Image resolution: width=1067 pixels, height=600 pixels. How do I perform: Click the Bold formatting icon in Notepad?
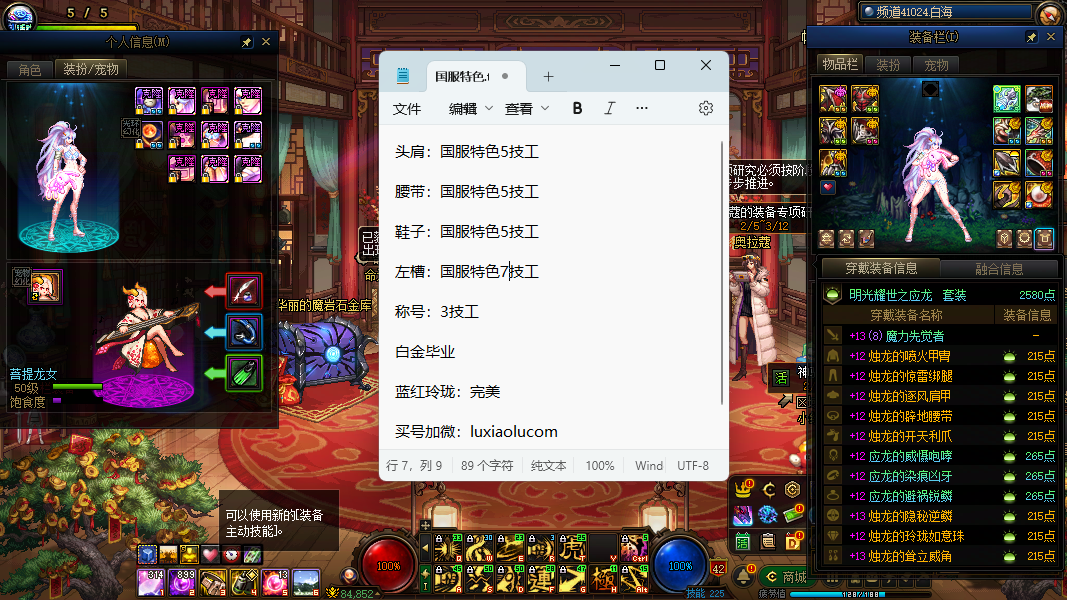pos(577,108)
